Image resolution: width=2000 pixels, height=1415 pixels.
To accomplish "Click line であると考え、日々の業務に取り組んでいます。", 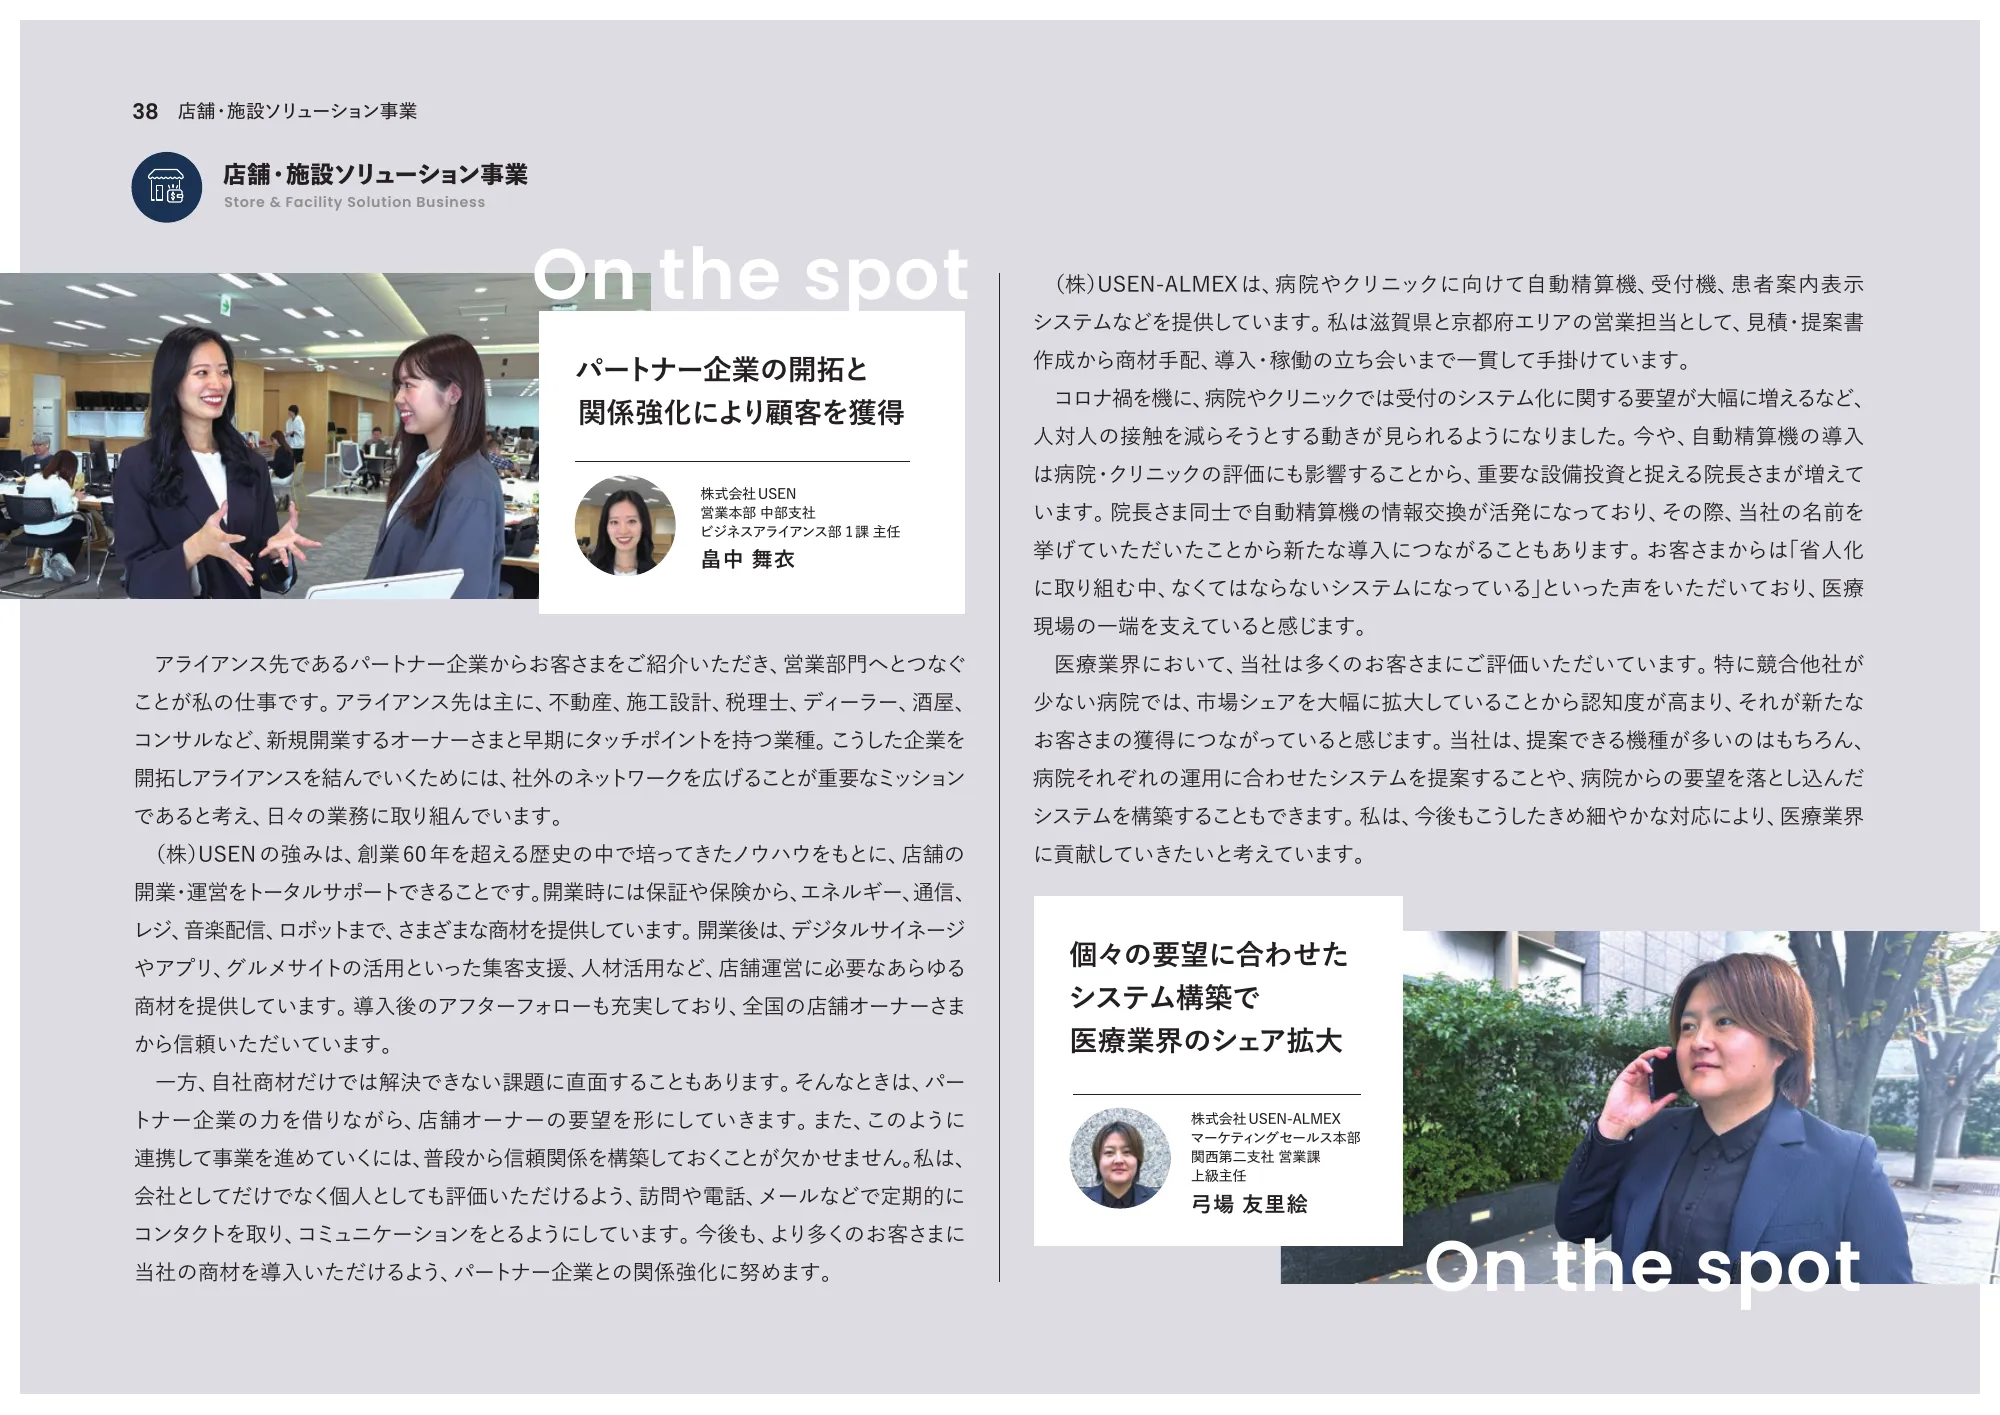I will [x=350, y=816].
